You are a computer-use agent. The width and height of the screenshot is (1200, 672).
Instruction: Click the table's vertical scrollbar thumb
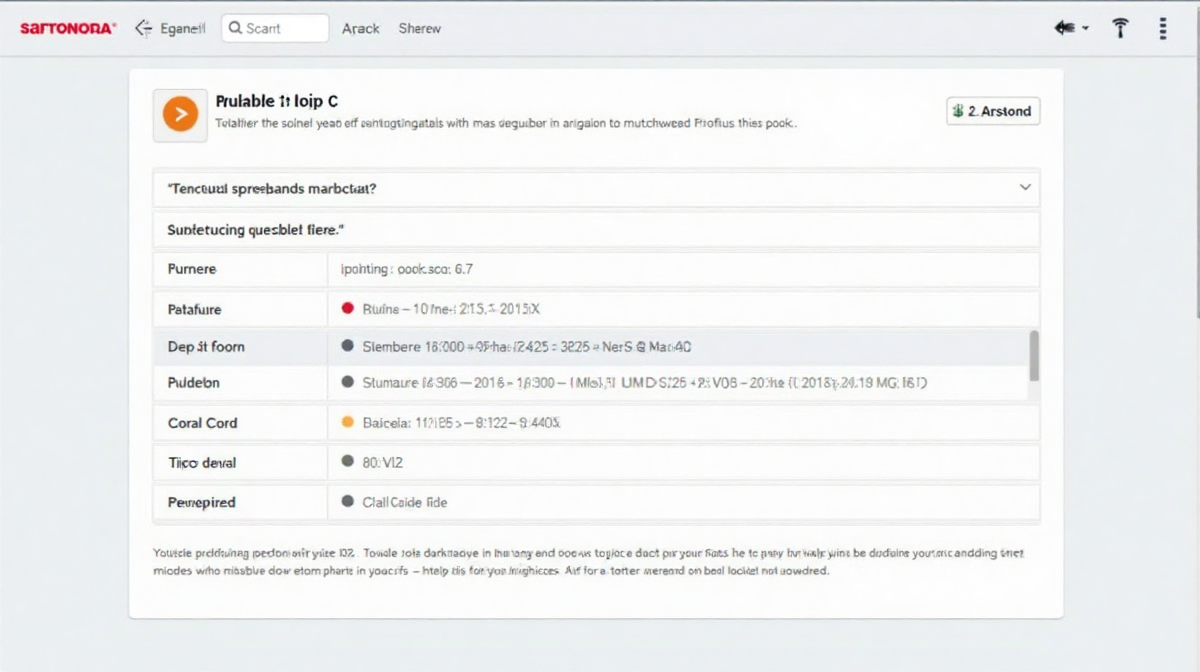click(1034, 356)
